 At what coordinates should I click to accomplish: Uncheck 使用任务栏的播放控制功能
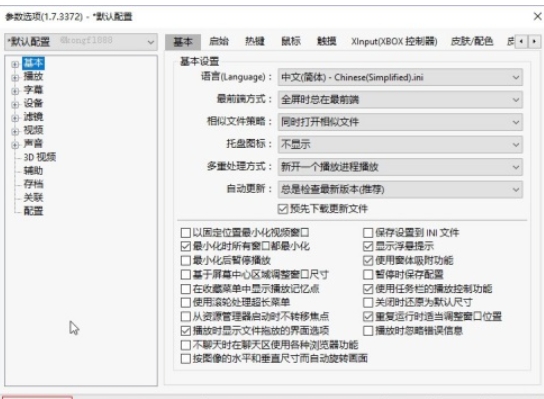(368, 289)
